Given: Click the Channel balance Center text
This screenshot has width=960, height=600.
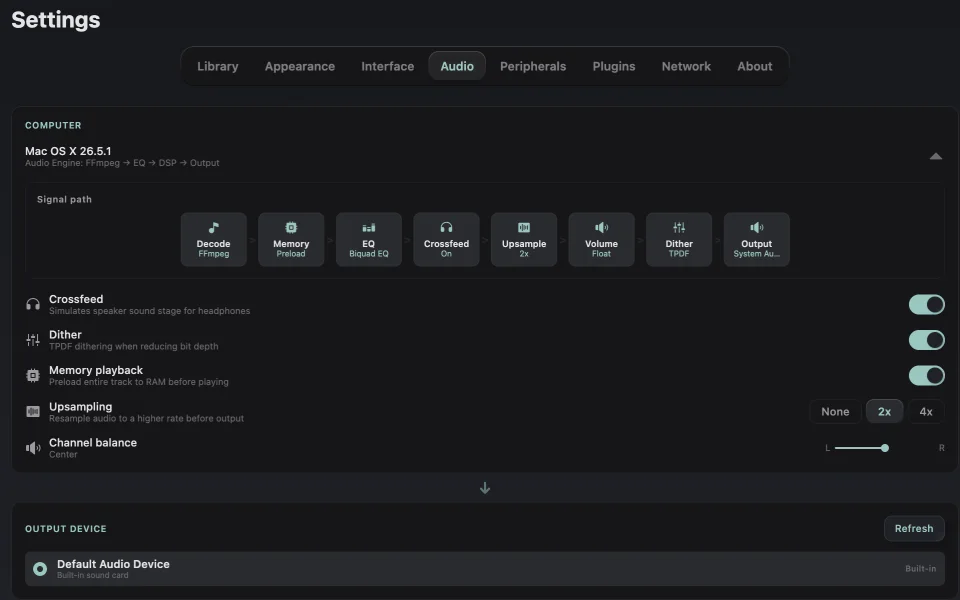Looking at the screenshot, I should (x=63, y=454).
